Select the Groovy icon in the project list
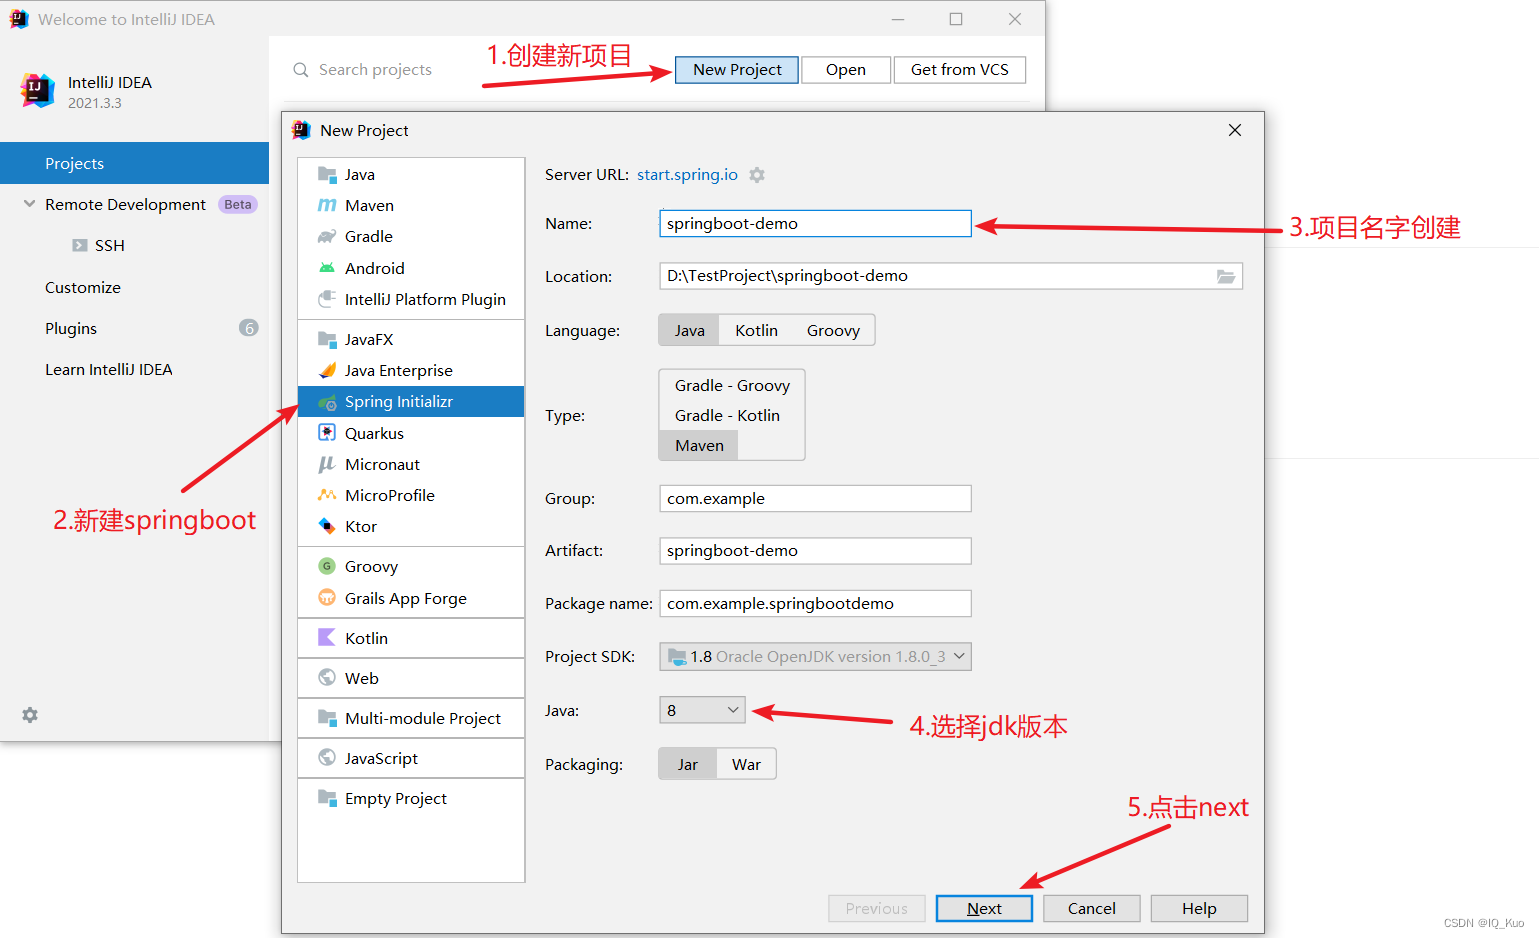The height and width of the screenshot is (938, 1539). 327,566
